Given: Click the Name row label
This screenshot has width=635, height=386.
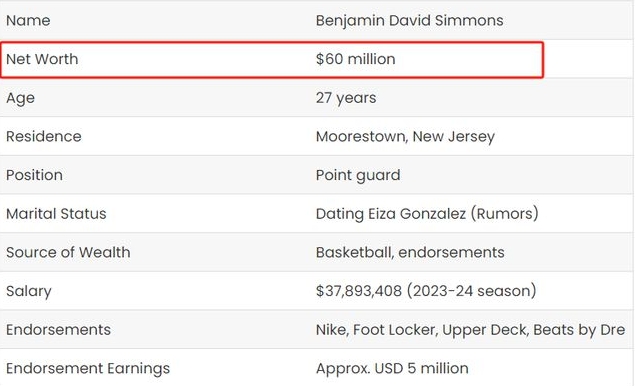Looking at the screenshot, I should pos(28,20).
